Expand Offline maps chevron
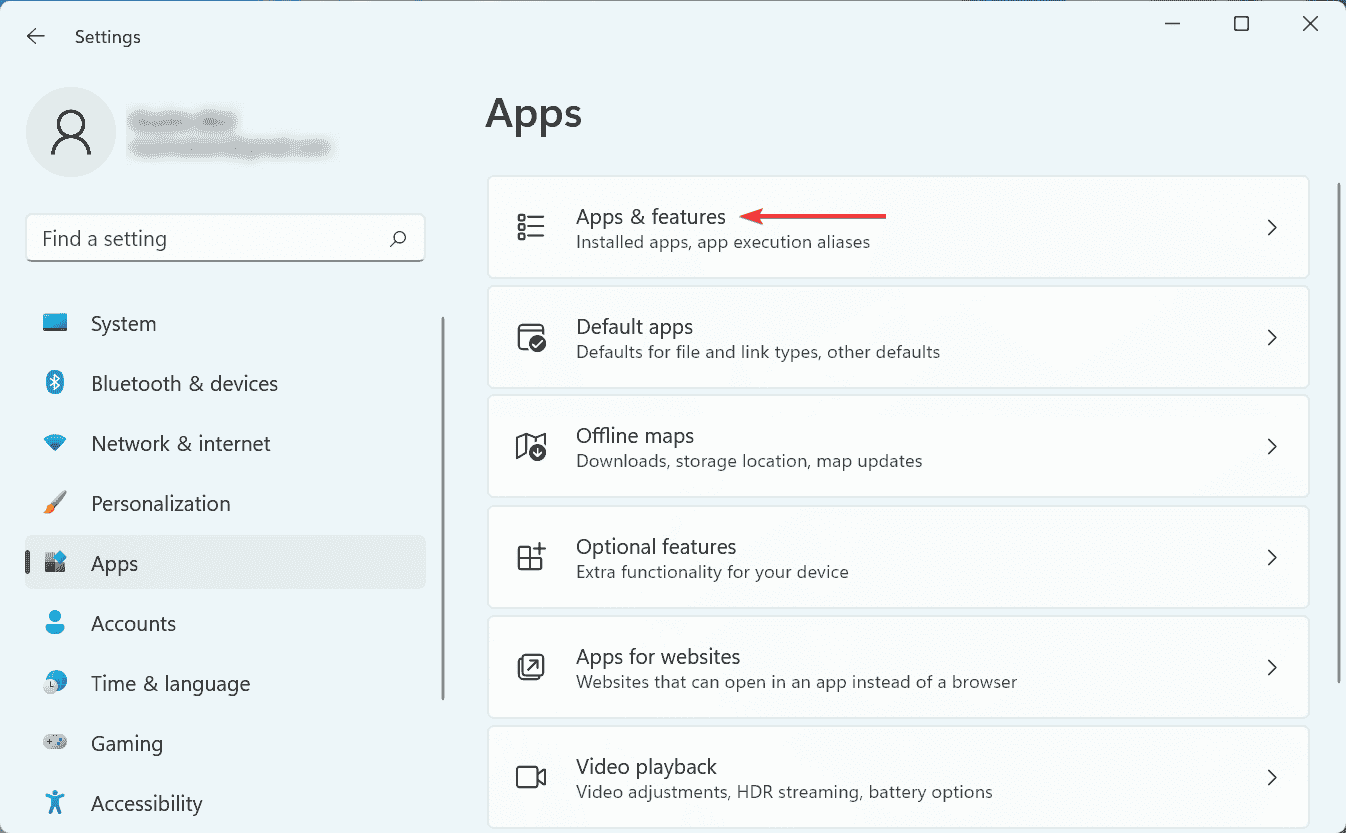This screenshot has height=833, width=1346. (1272, 447)
